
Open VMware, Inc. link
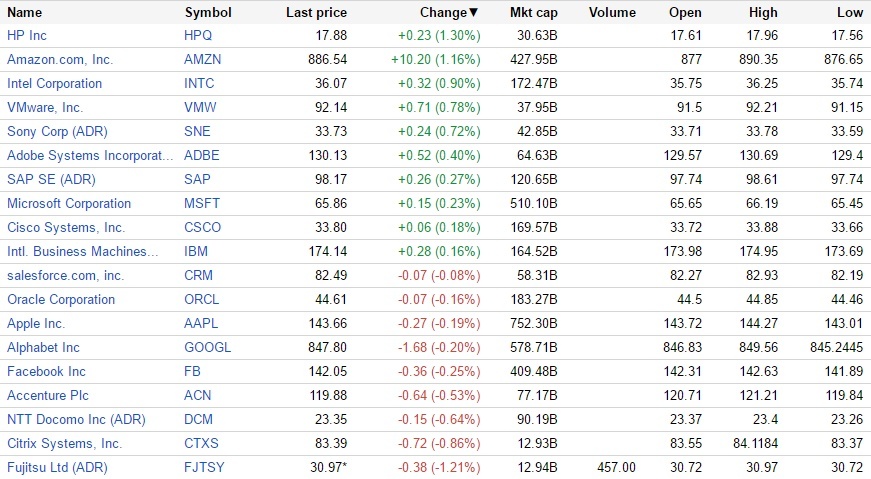pyautogui.click(x=45, y=107)
